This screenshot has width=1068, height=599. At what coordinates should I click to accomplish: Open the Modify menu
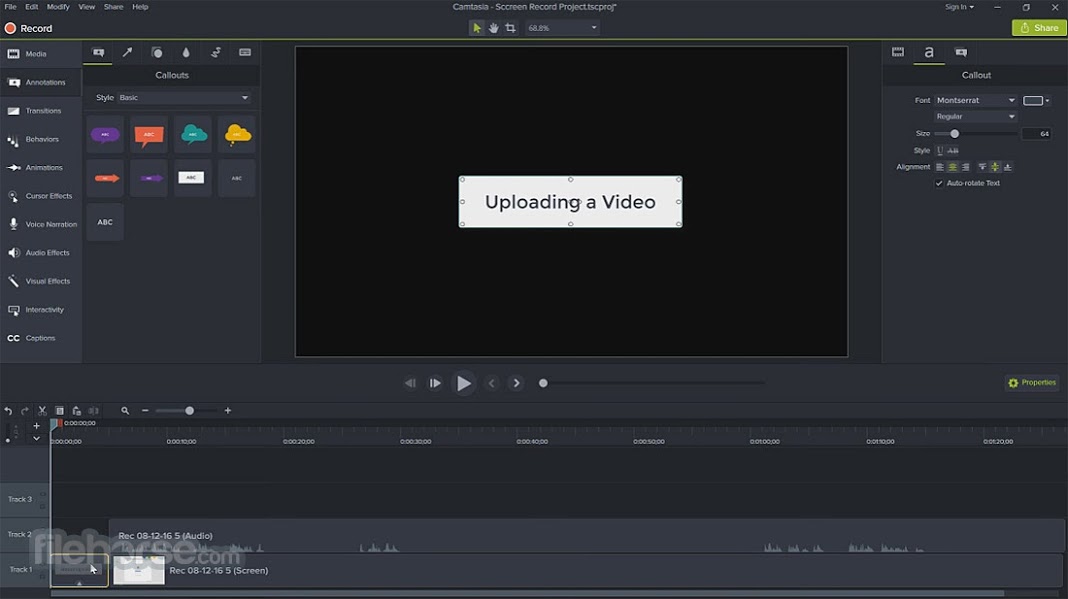click(x=58, y=7)
